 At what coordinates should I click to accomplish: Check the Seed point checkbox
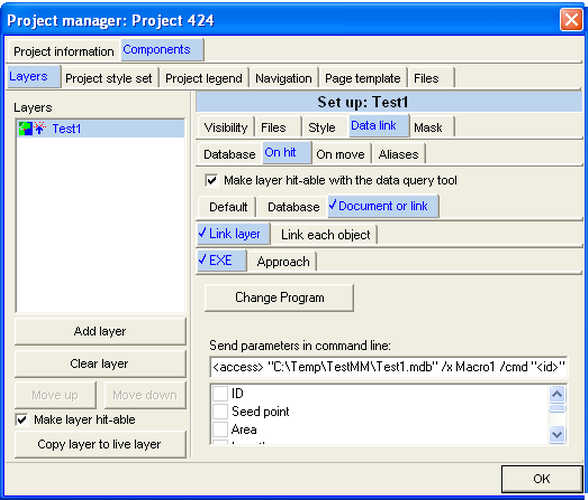(220, 411)
